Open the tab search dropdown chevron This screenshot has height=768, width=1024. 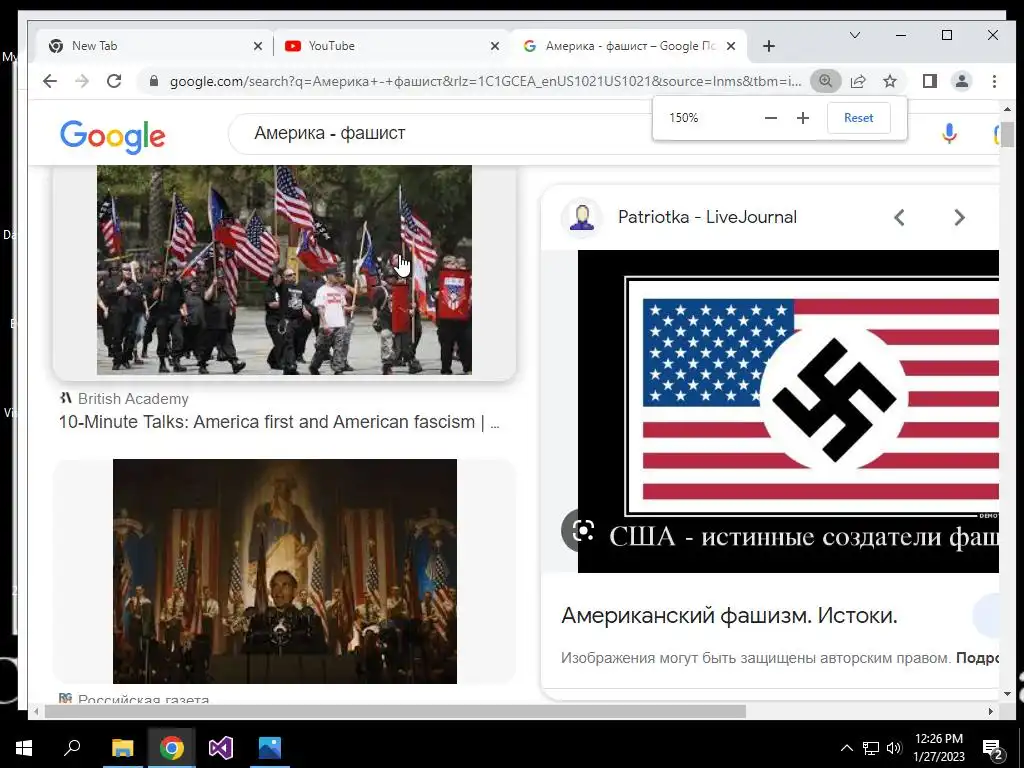coord(854,35)
